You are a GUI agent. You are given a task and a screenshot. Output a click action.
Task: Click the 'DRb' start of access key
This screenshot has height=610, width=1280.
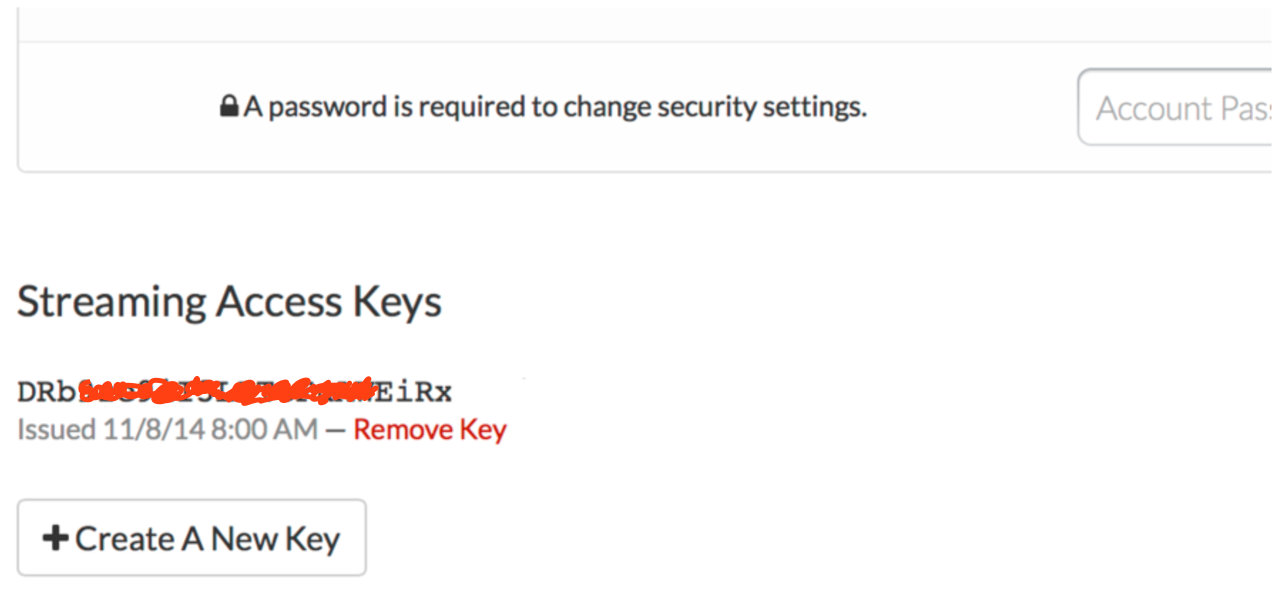point(47,392)
